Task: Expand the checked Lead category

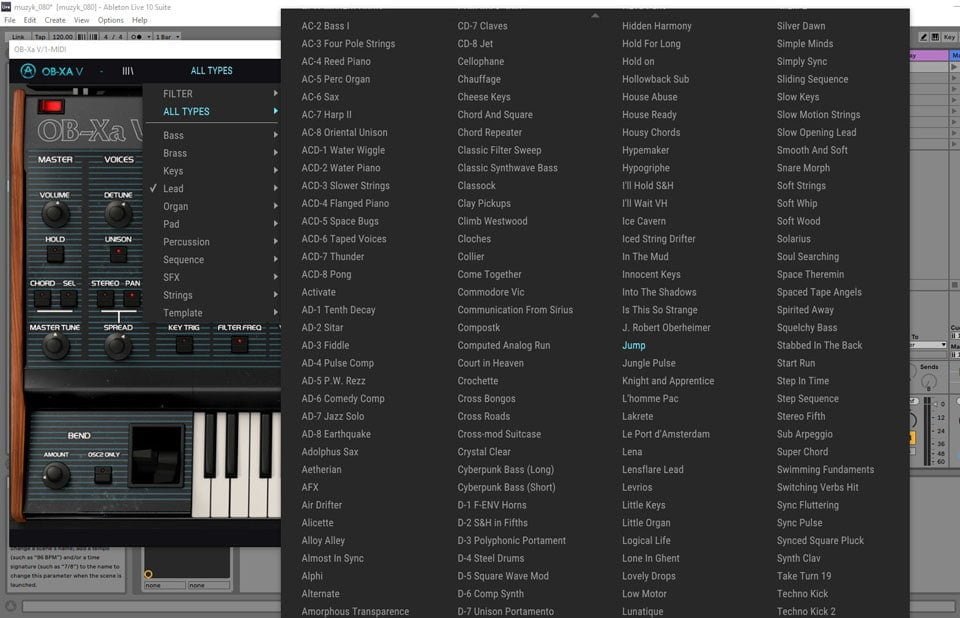Action: click(x=212, y=189)
